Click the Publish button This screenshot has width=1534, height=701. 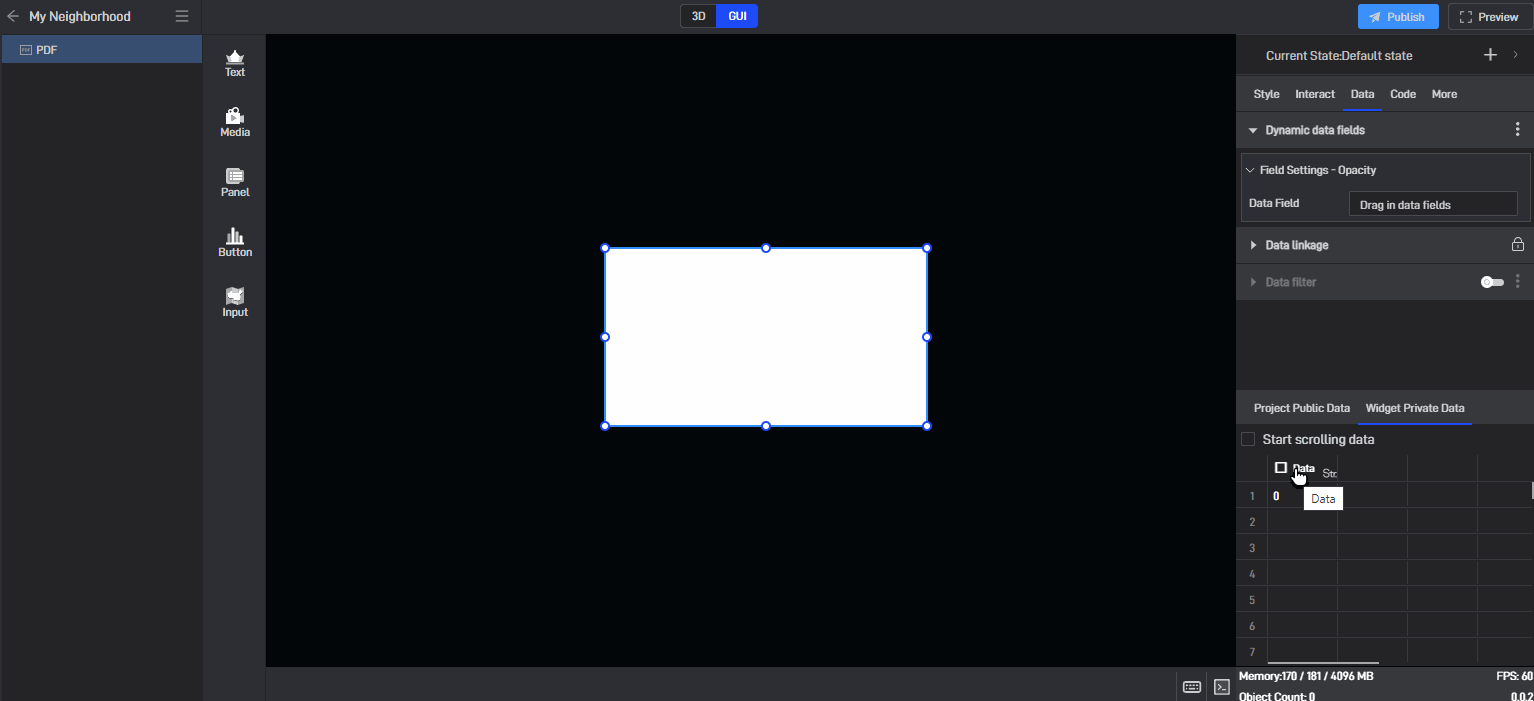(1398, 17)
